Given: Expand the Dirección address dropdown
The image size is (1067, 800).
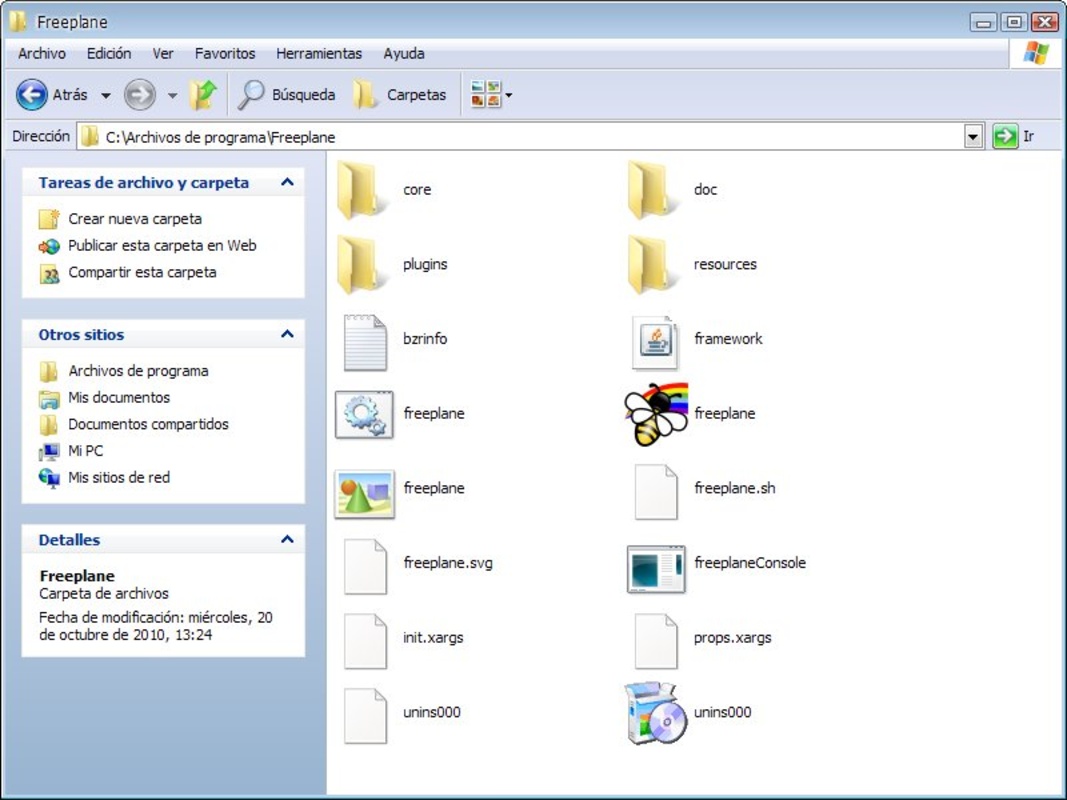Looking at the screenshot, I should (x=973, y=137).
